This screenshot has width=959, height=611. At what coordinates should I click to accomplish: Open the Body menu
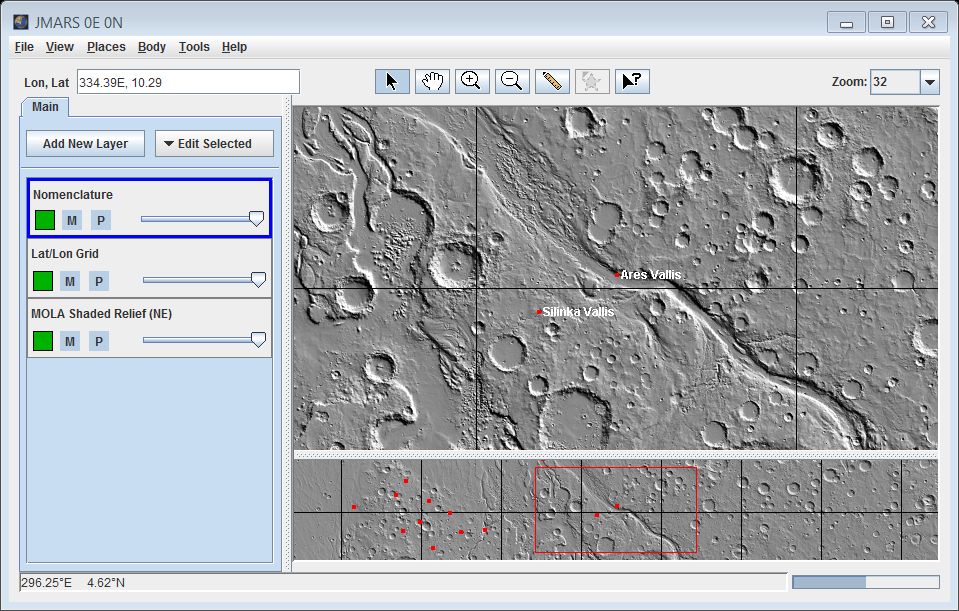[x=152, y=47]
